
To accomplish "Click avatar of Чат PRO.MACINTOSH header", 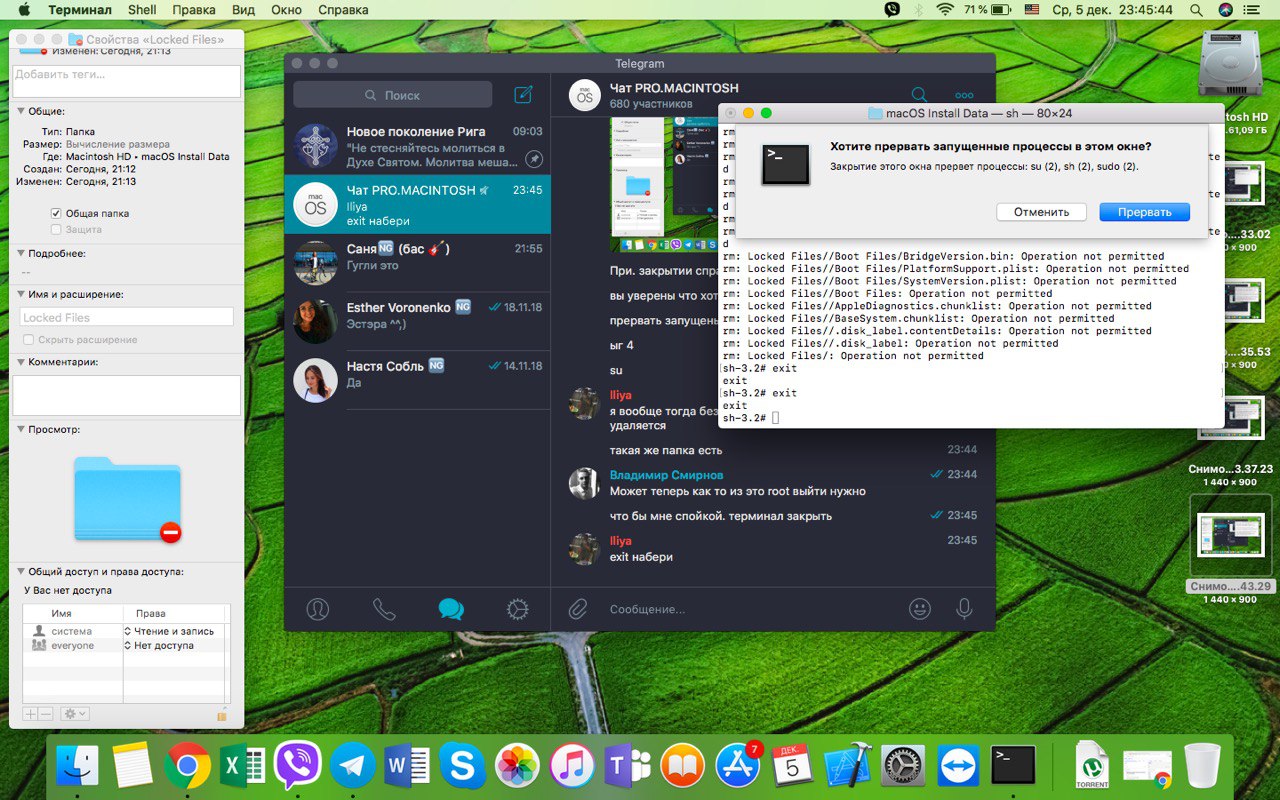I will [585, 95].
